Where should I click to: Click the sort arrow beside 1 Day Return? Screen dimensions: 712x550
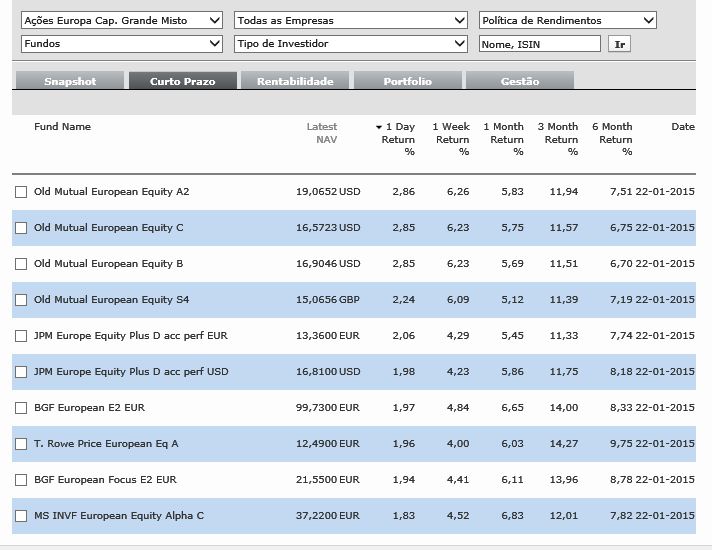click(x=378, y=128)
